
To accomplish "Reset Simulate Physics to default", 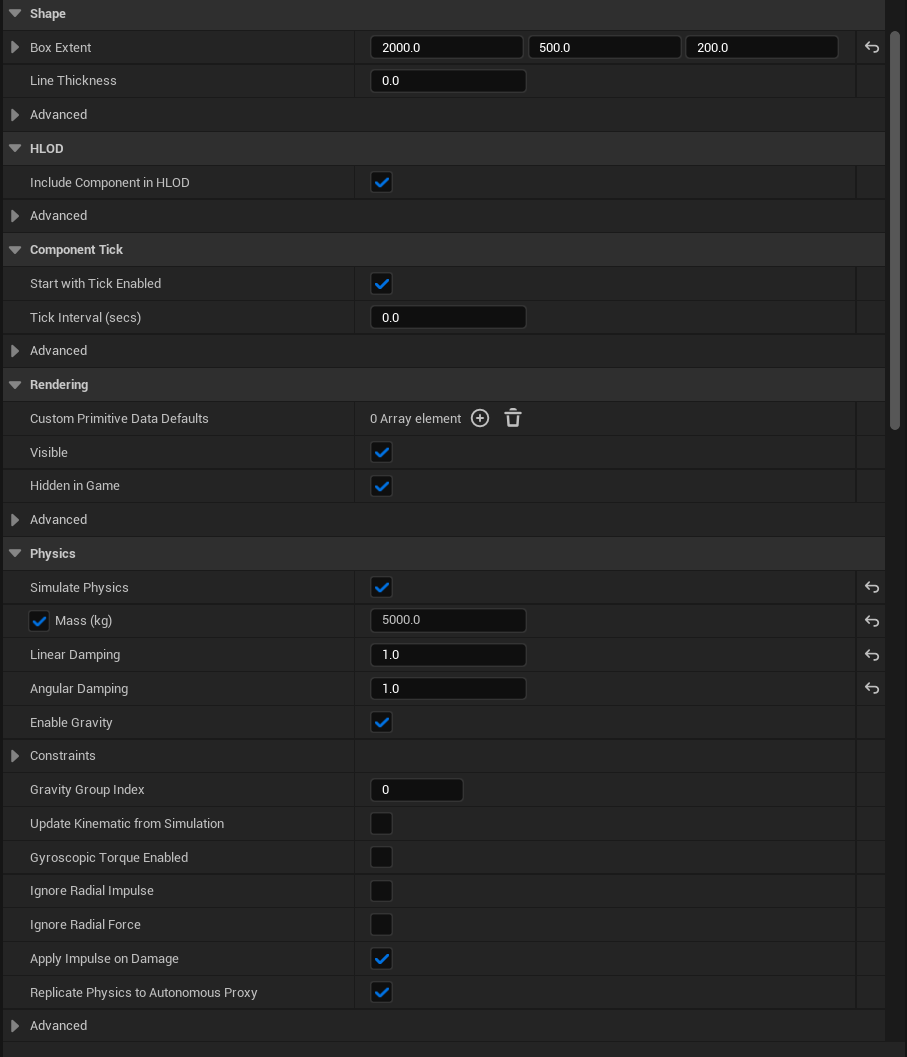I will 871,587.
